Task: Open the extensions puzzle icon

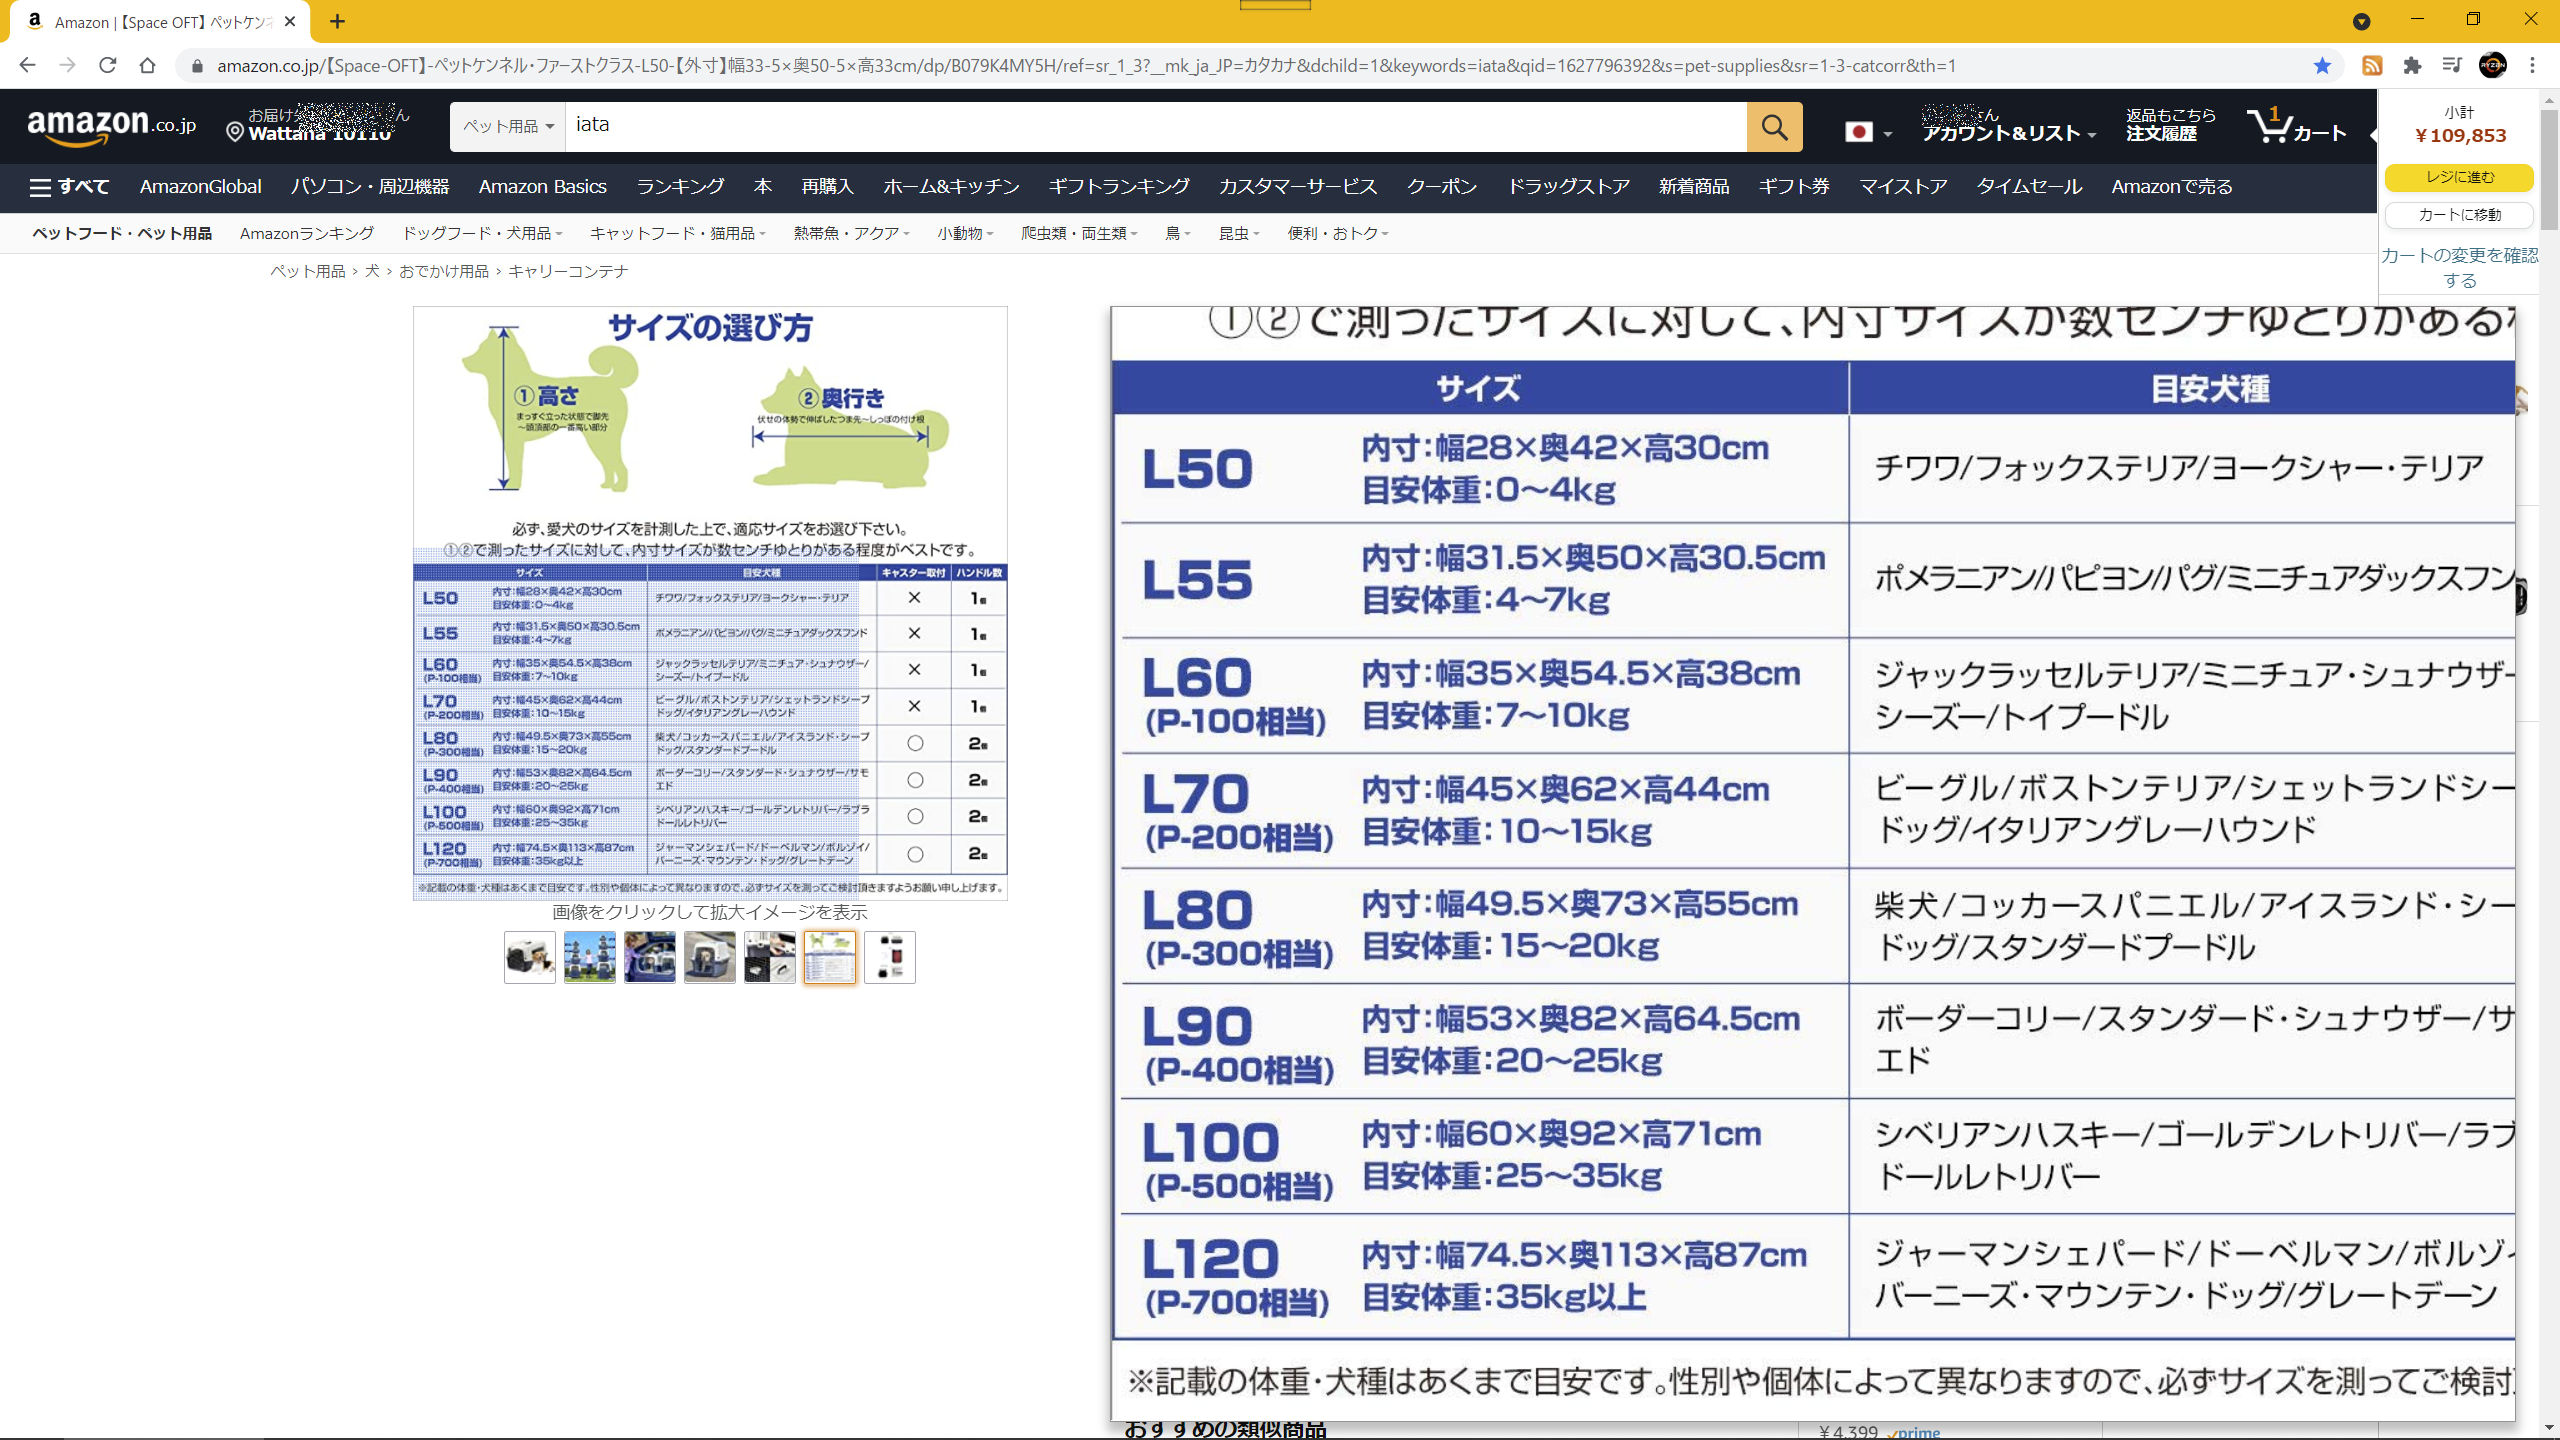Action: [2412, 65]
